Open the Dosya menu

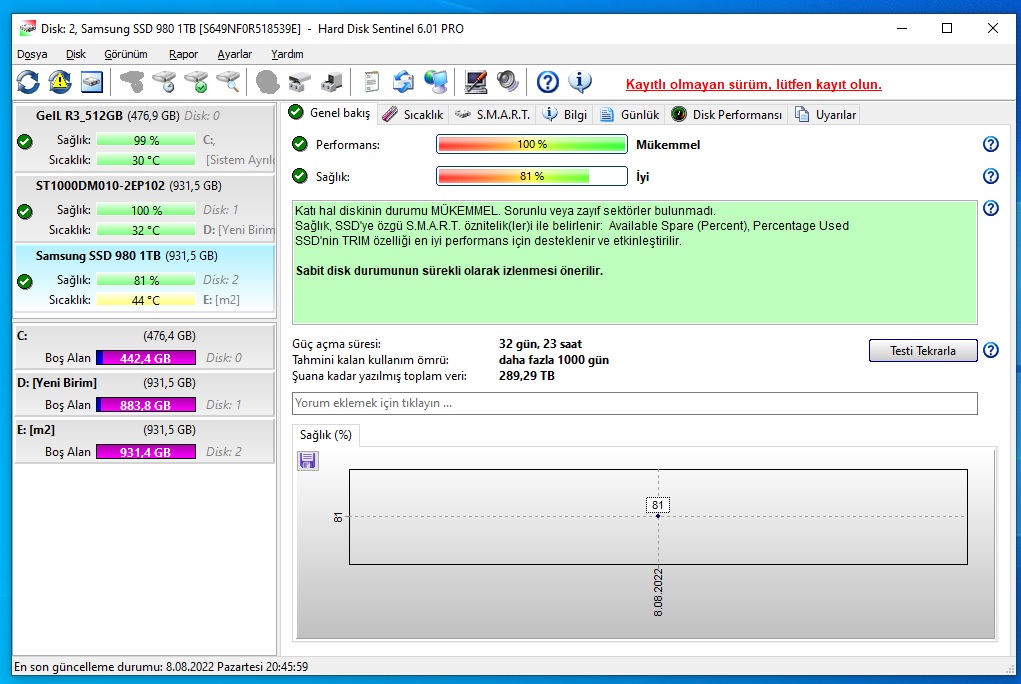32,54
